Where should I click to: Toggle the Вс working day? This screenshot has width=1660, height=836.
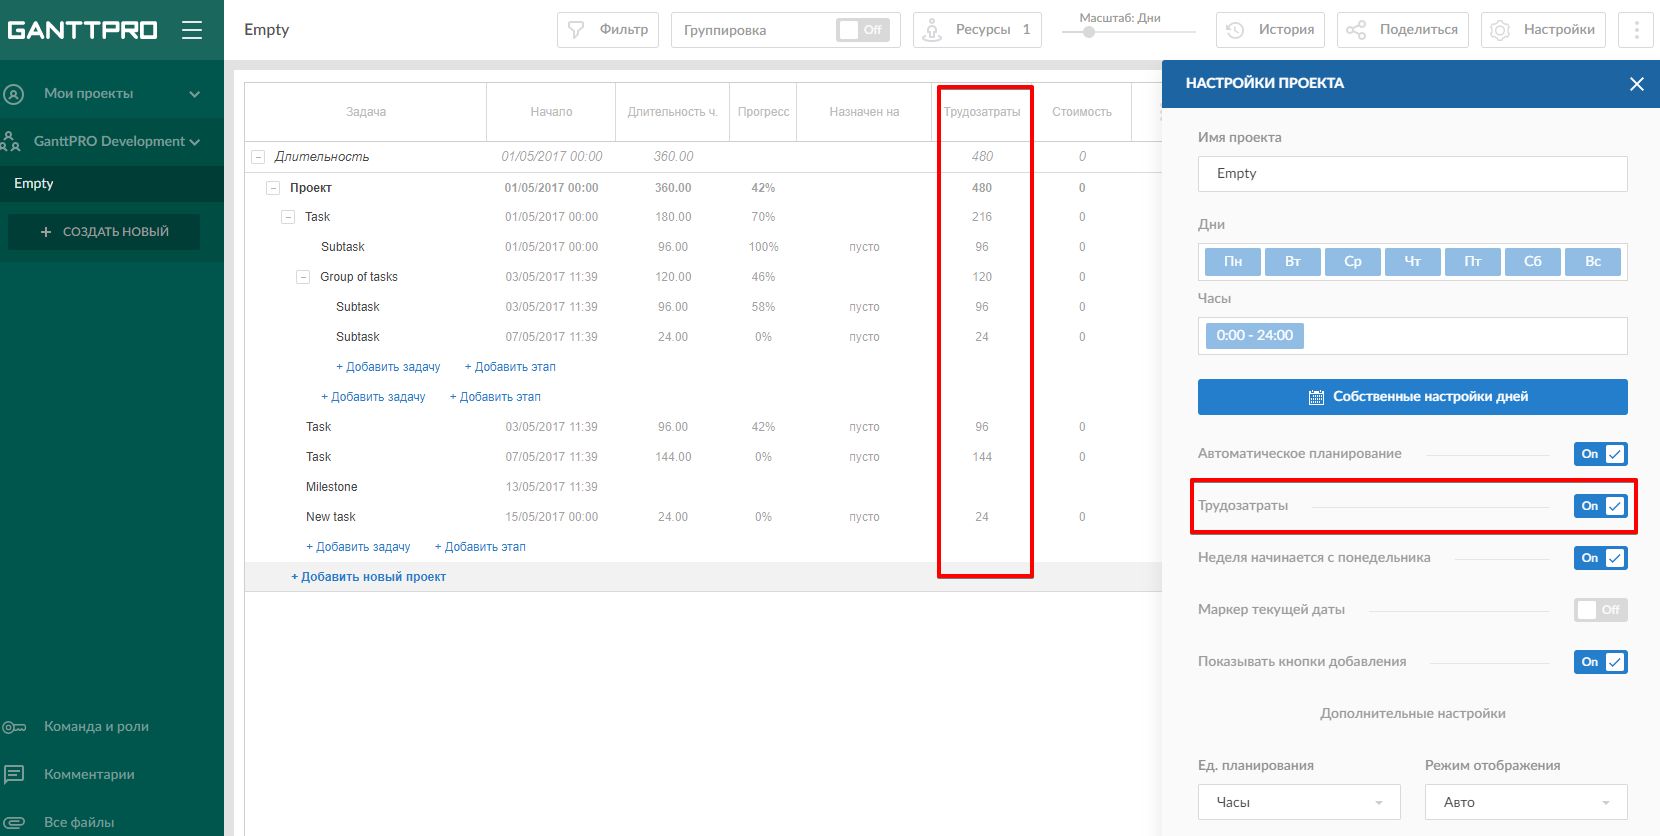[x=1593, y=262]
